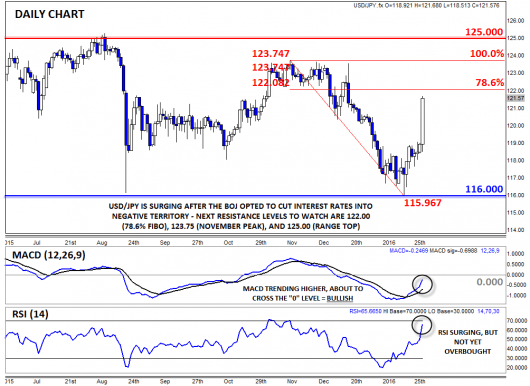Click "Oct" on the price chart date axis
The image size is (530, 386).
[x=228, y=243]
